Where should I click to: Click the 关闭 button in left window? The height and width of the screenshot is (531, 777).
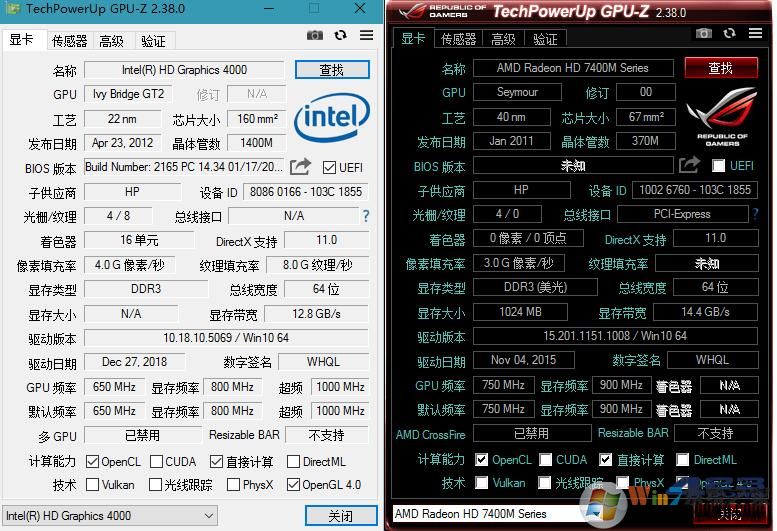point(340,516)
